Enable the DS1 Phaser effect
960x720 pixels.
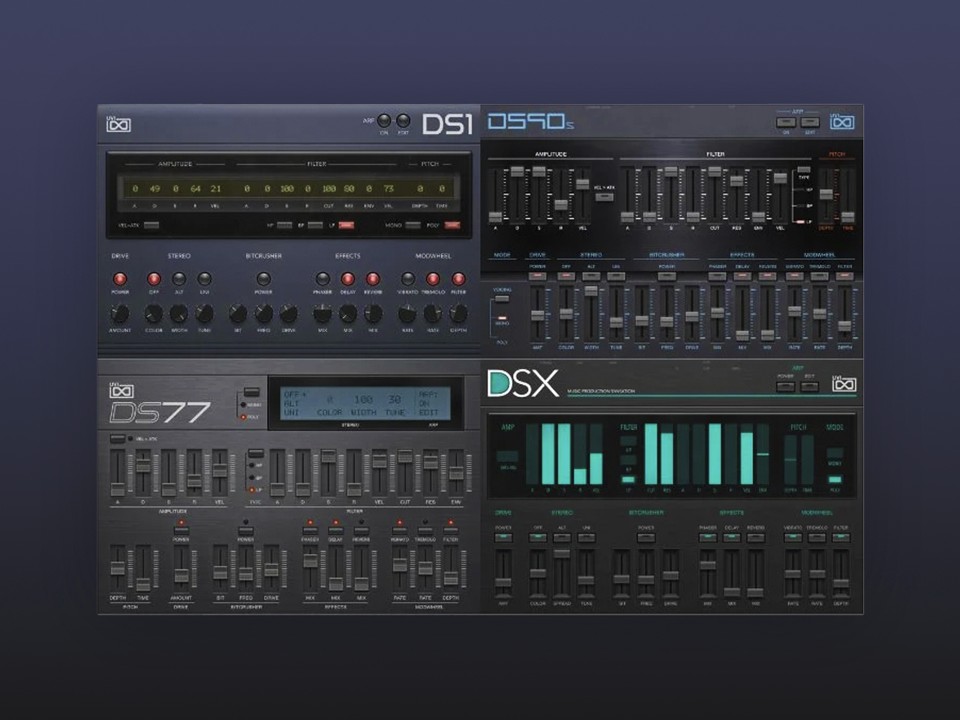322,279
